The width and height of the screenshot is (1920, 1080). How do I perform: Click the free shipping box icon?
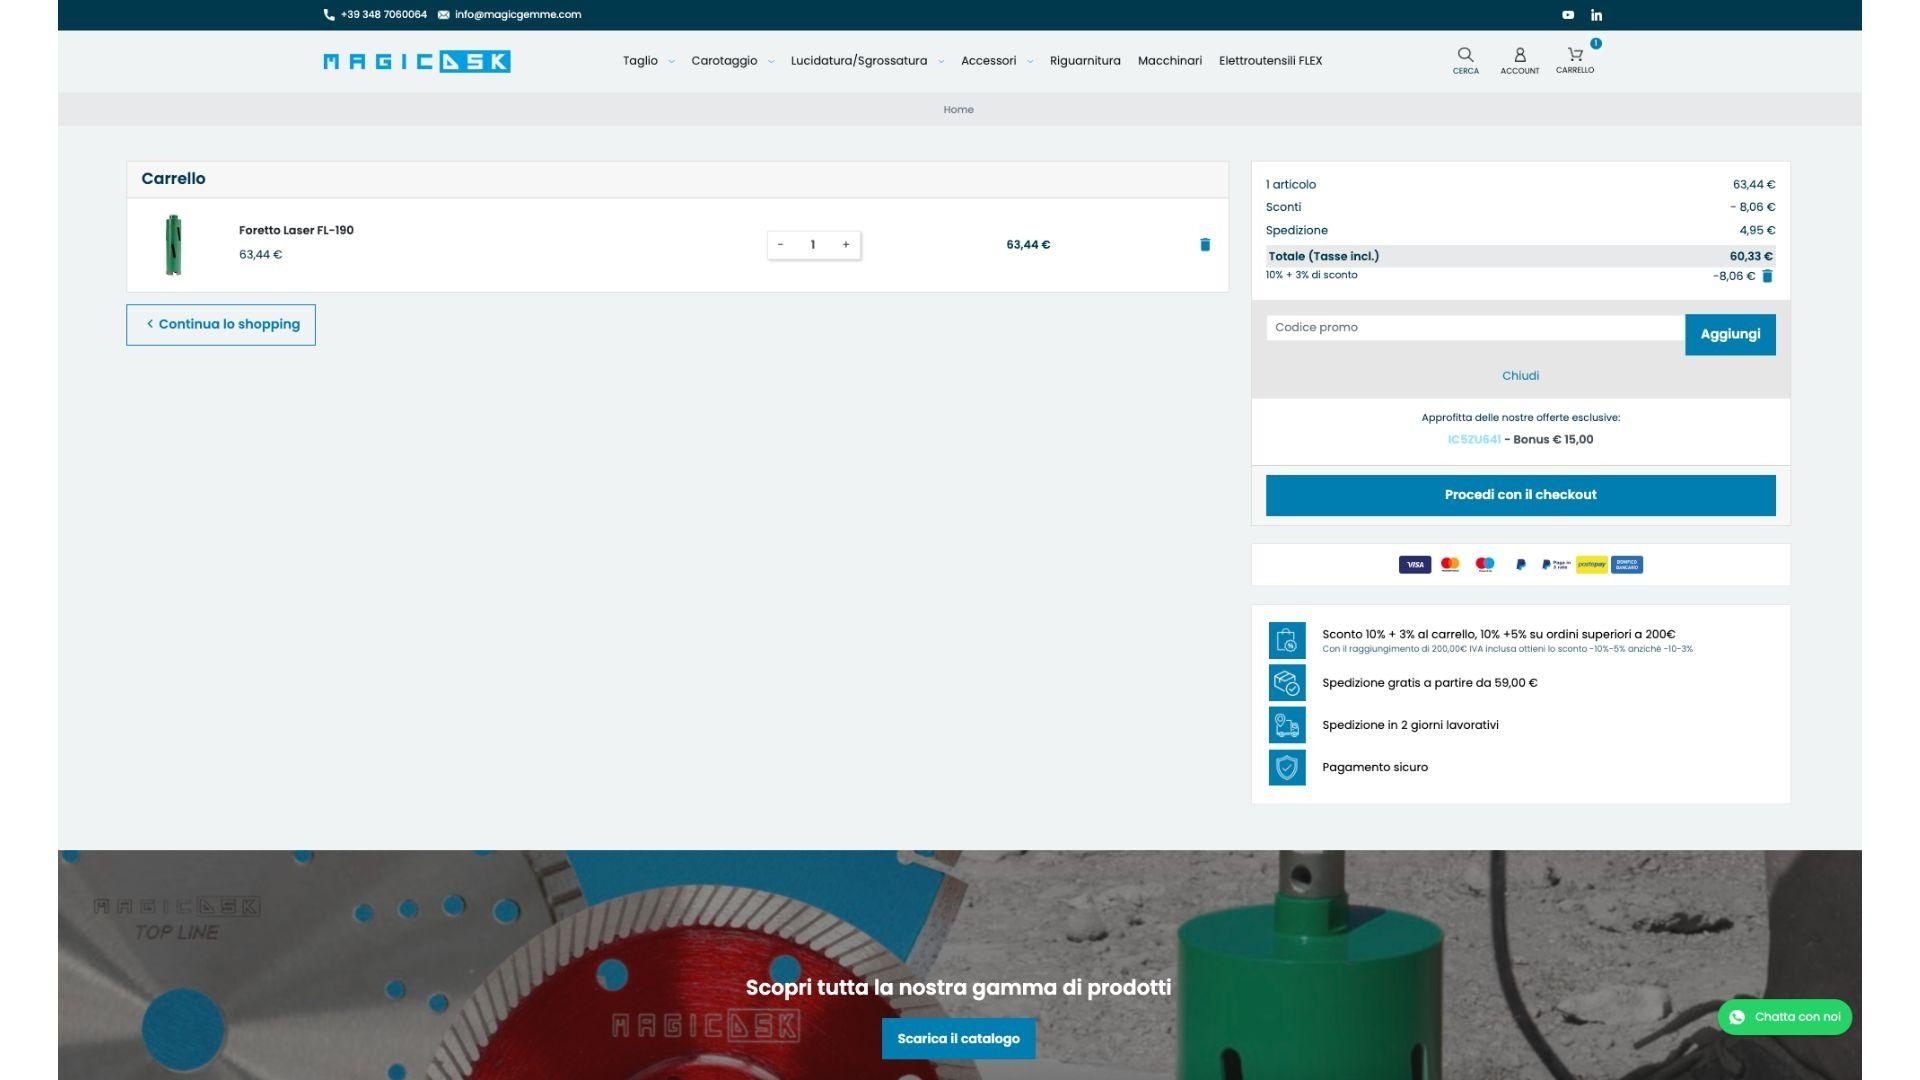[x=1287, y=683]
